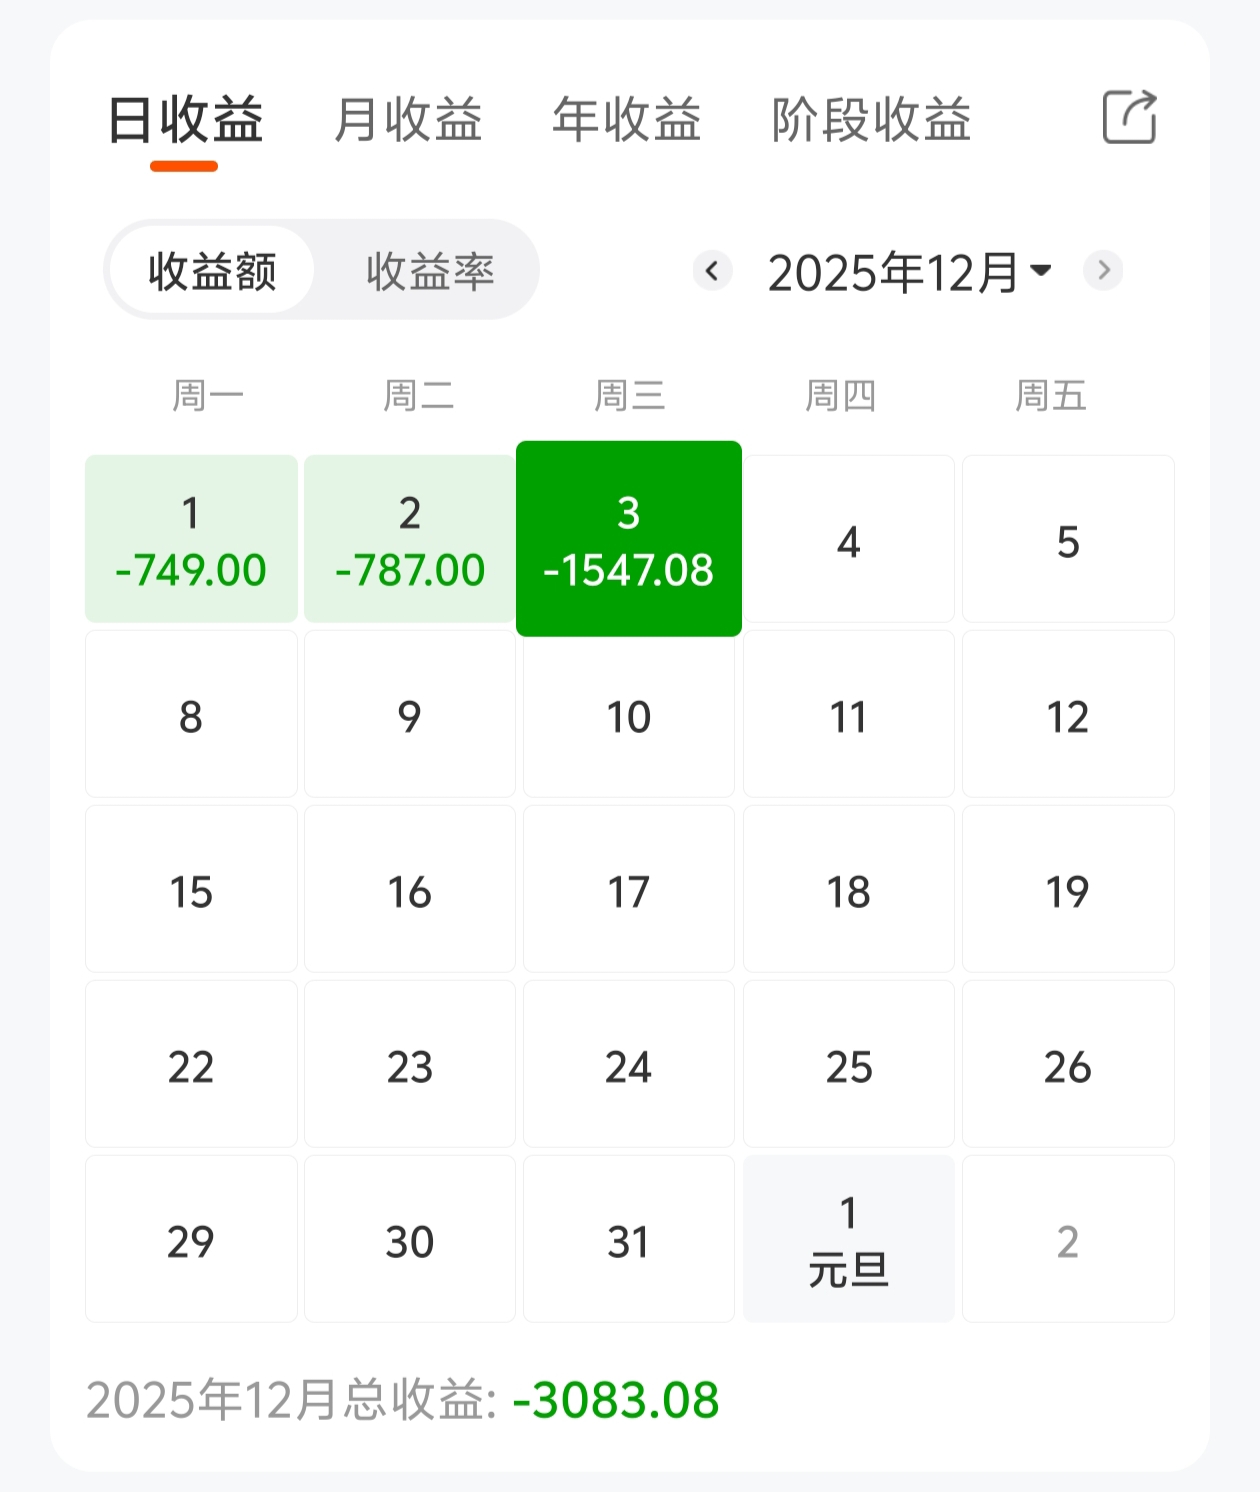Open the 年收益 tab

click(627, 120)
